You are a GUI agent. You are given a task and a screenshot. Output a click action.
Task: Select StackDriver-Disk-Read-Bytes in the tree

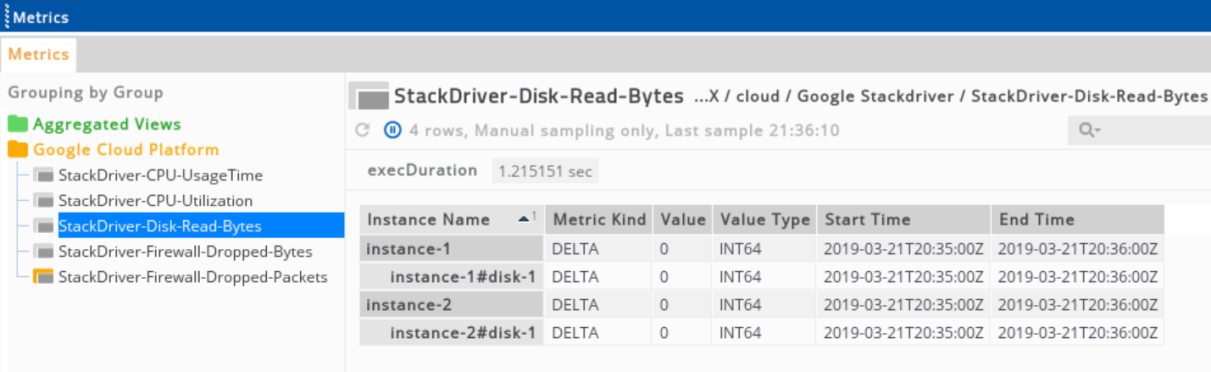[x=160, y=227]
